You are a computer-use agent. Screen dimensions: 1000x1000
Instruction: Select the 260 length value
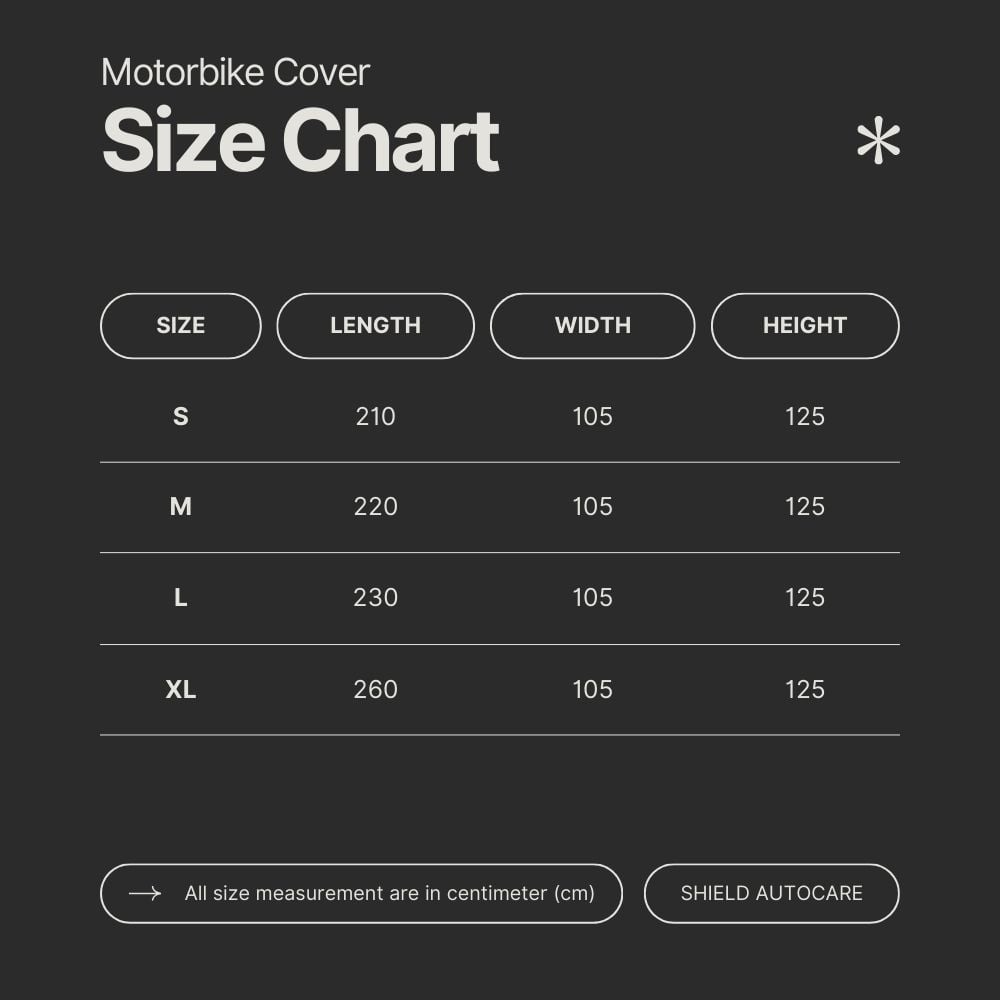pos(375,689)
